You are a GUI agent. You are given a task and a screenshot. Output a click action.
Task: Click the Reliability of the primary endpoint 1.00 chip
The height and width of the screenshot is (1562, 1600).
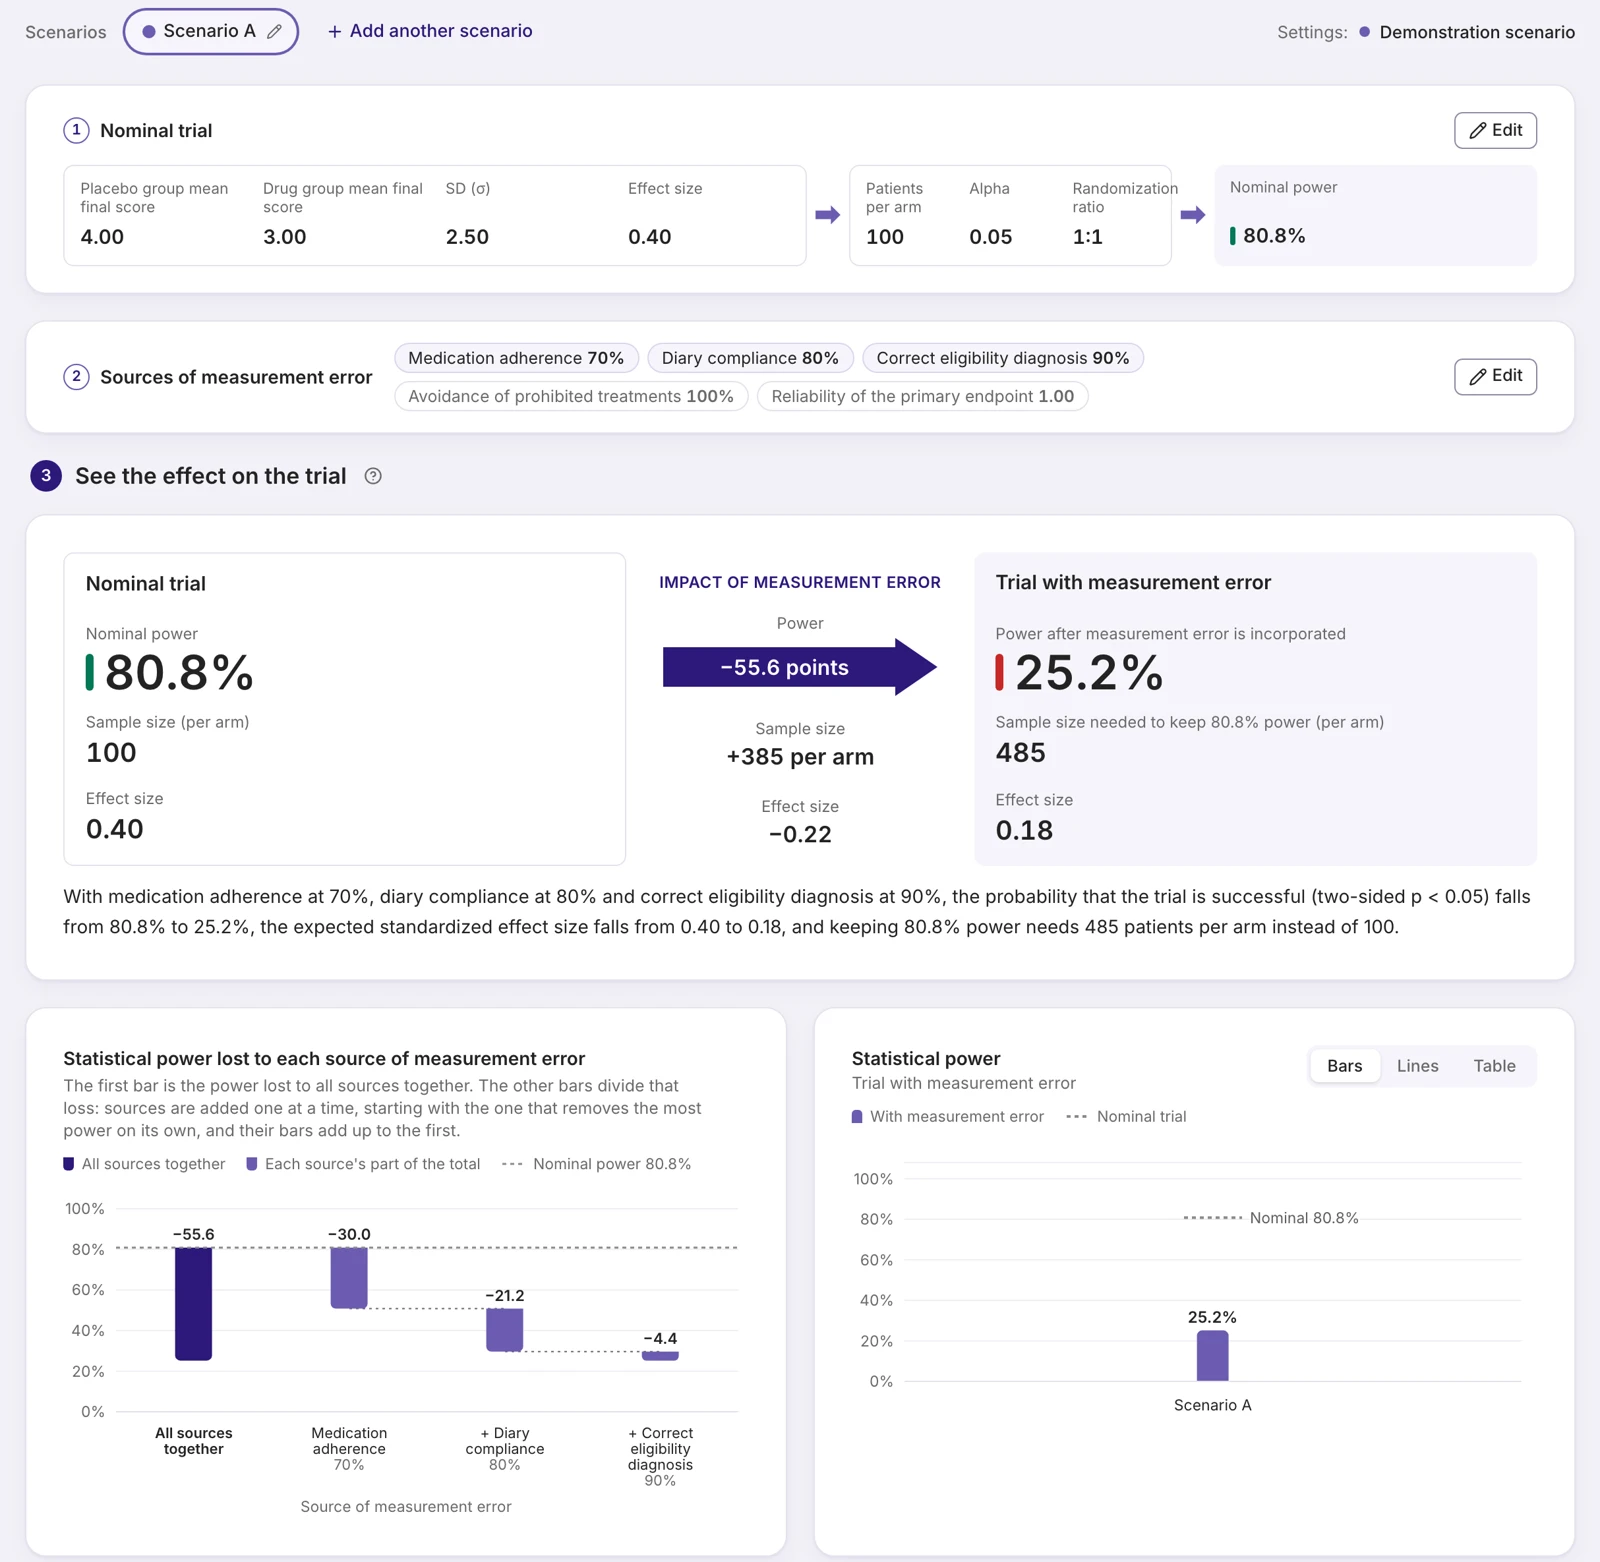coord(922,396)
